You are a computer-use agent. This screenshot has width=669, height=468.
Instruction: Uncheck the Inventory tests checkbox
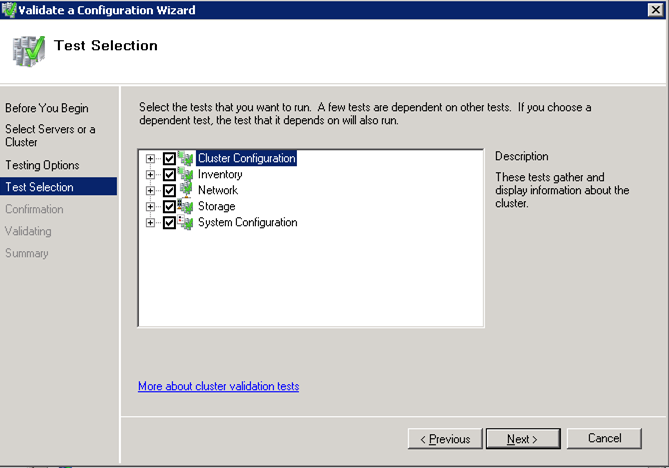(x=169, y=175)
